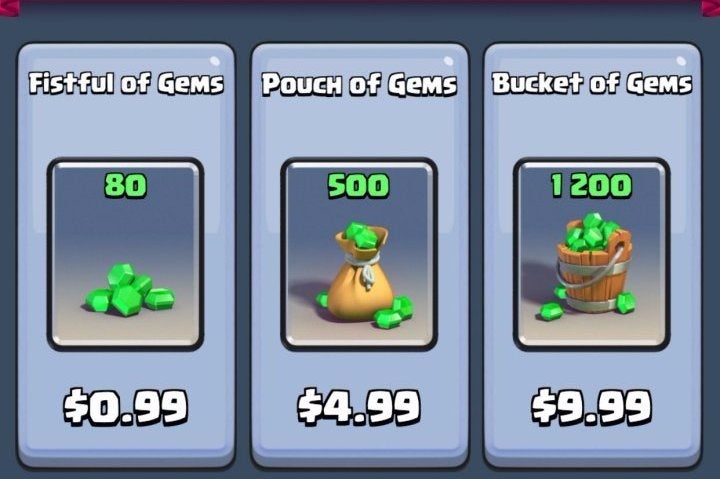Viewport: 720px width, 479px height.
Task: Tap the shine dot on Fistful card
Action: [x=214, y=61]
